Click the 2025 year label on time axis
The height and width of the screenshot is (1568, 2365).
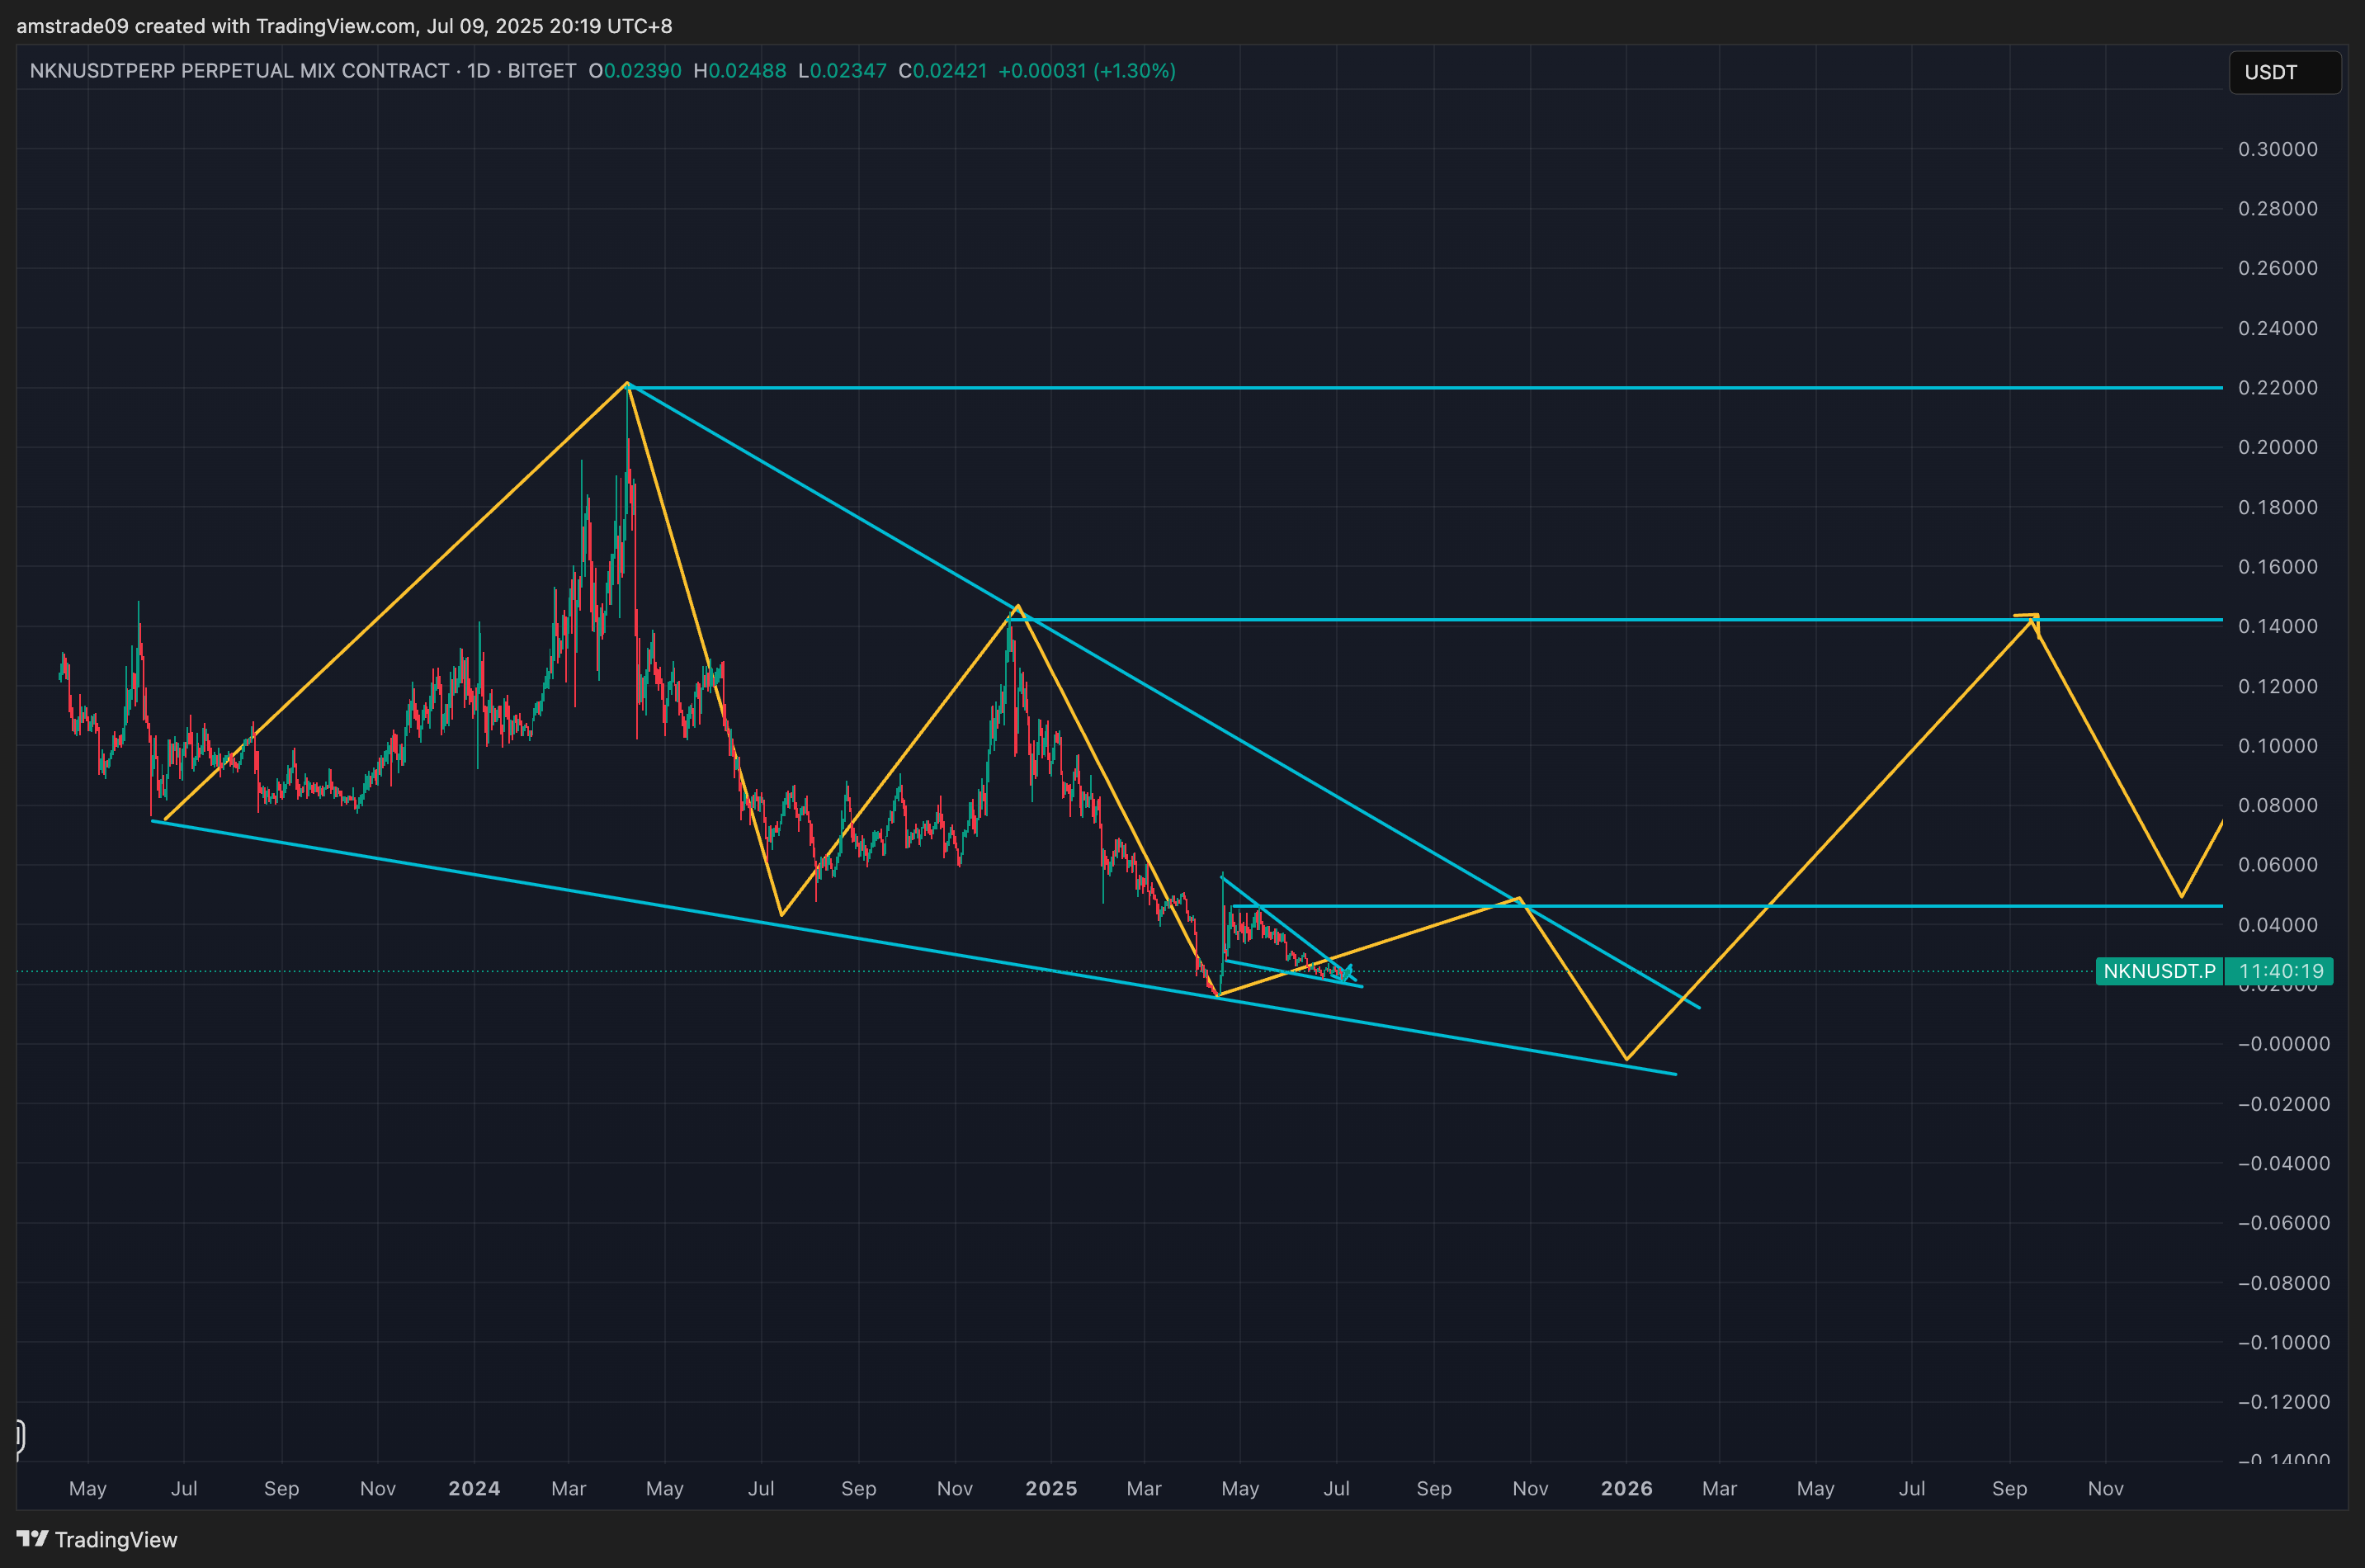pos(1051,1488)
